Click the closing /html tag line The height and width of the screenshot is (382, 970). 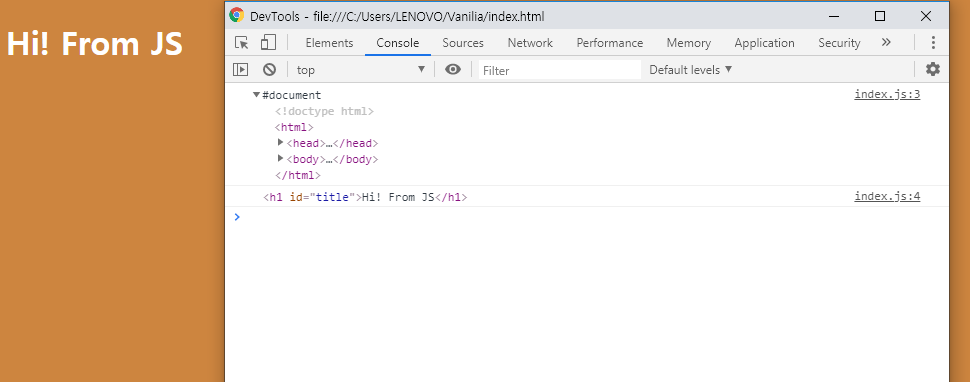[298, 175]
